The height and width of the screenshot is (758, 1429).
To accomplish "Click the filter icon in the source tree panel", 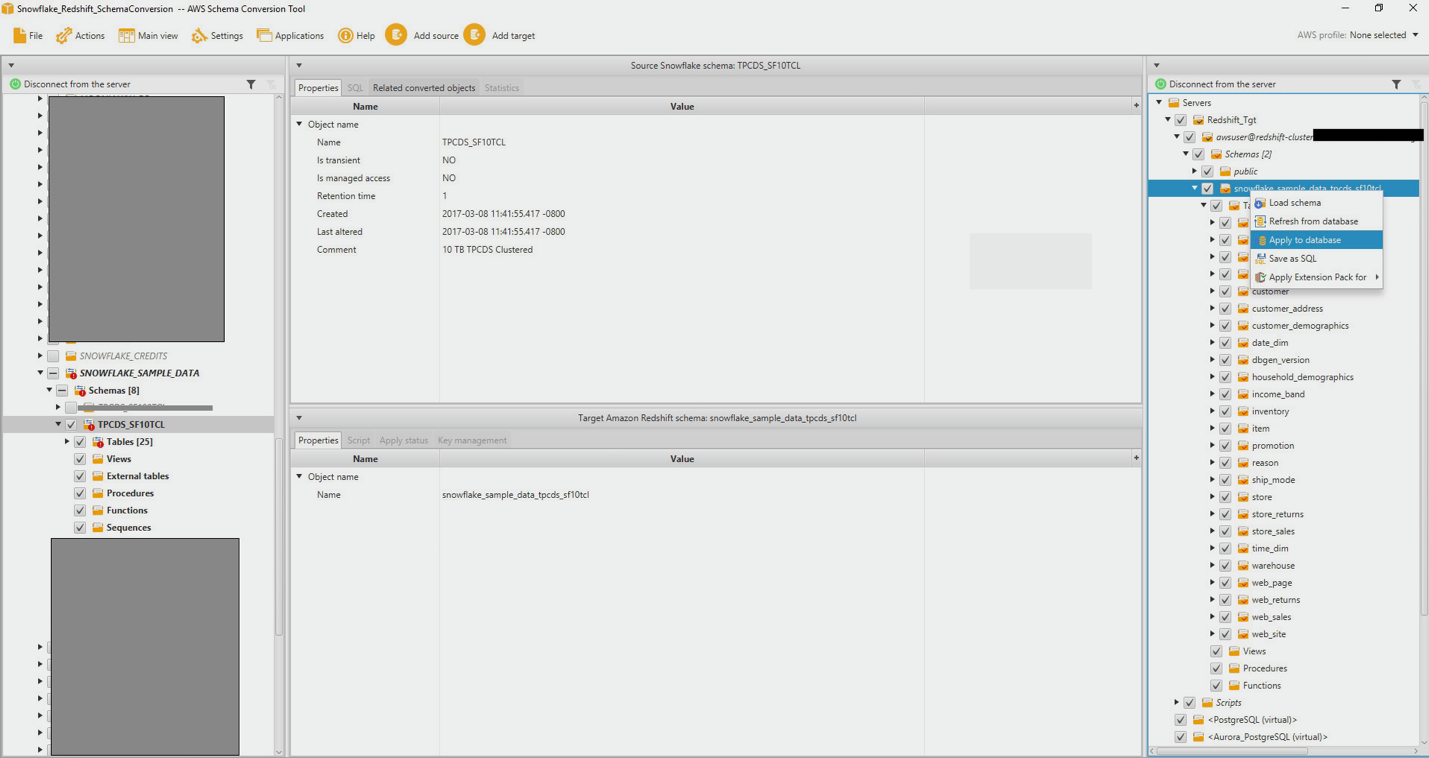I will [x=251, y=84].
